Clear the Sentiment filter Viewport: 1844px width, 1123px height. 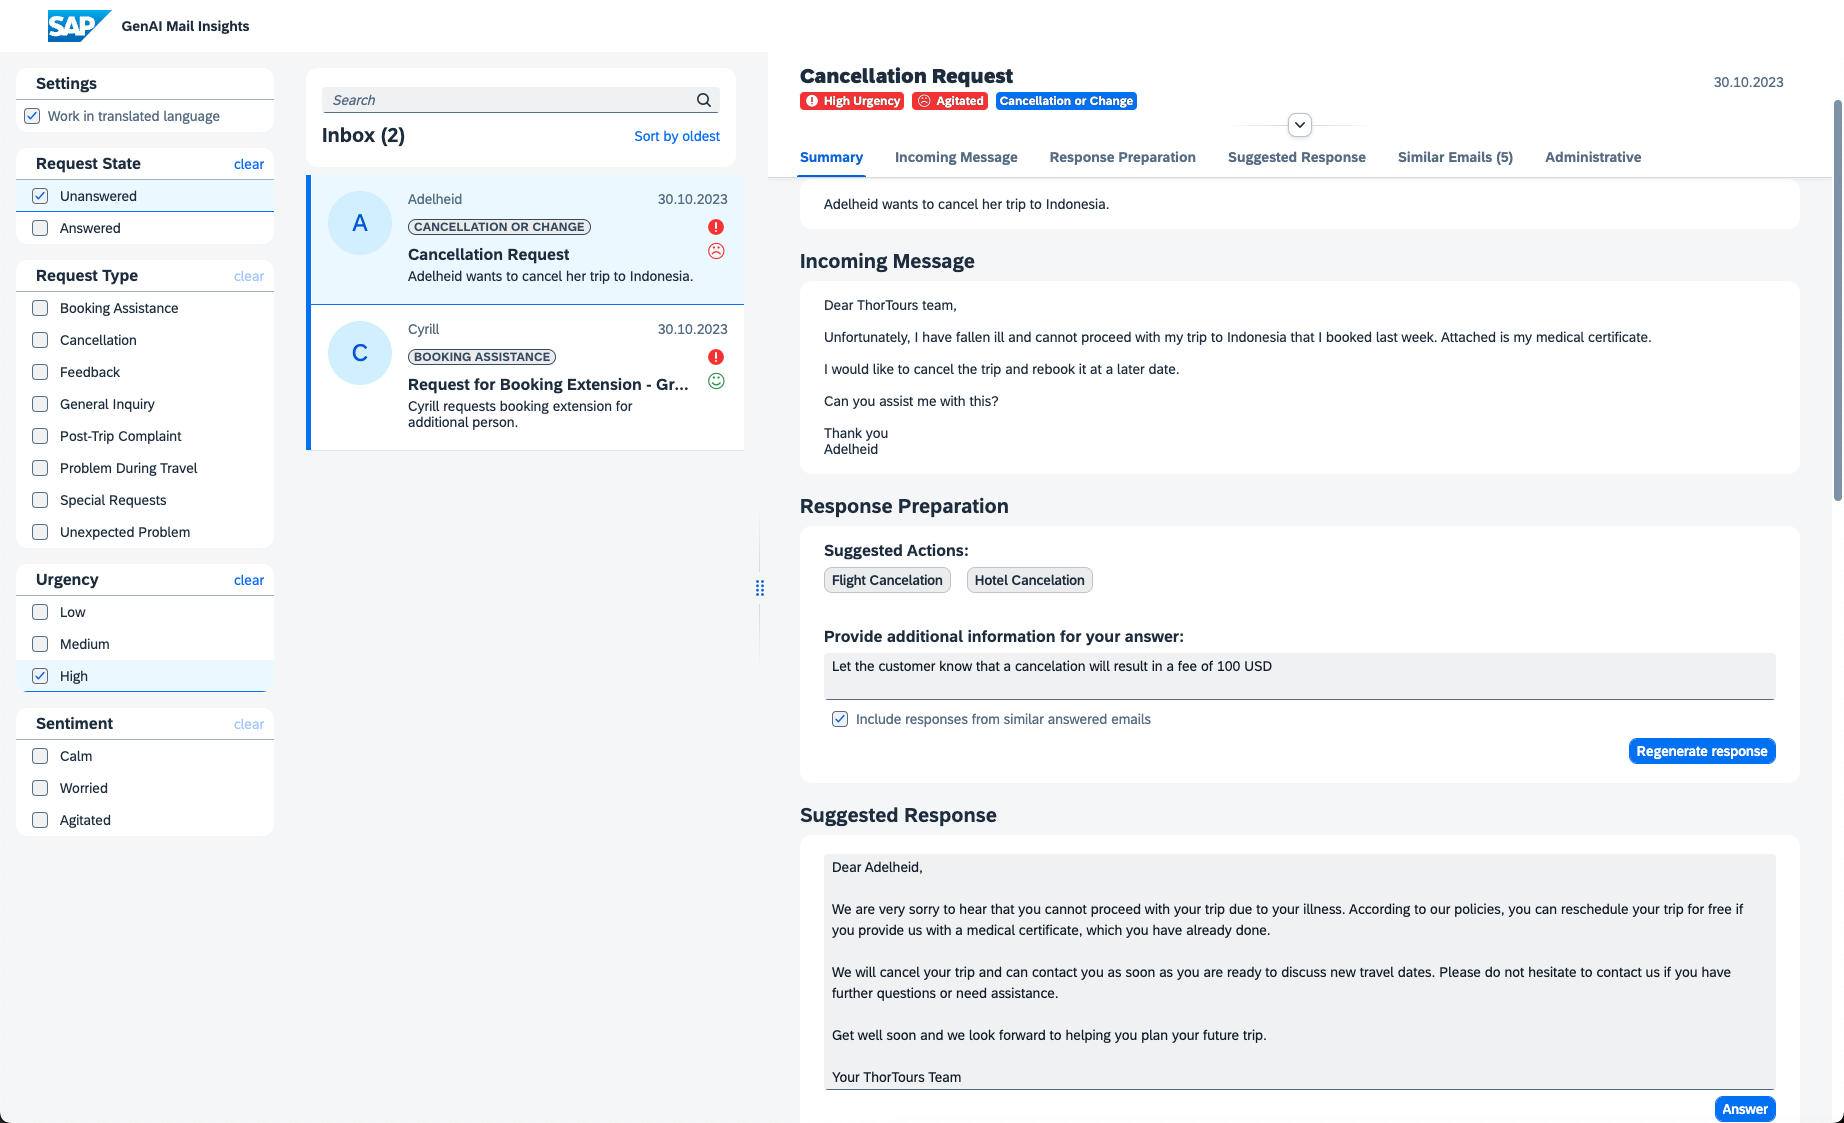(x=249, y=724)
